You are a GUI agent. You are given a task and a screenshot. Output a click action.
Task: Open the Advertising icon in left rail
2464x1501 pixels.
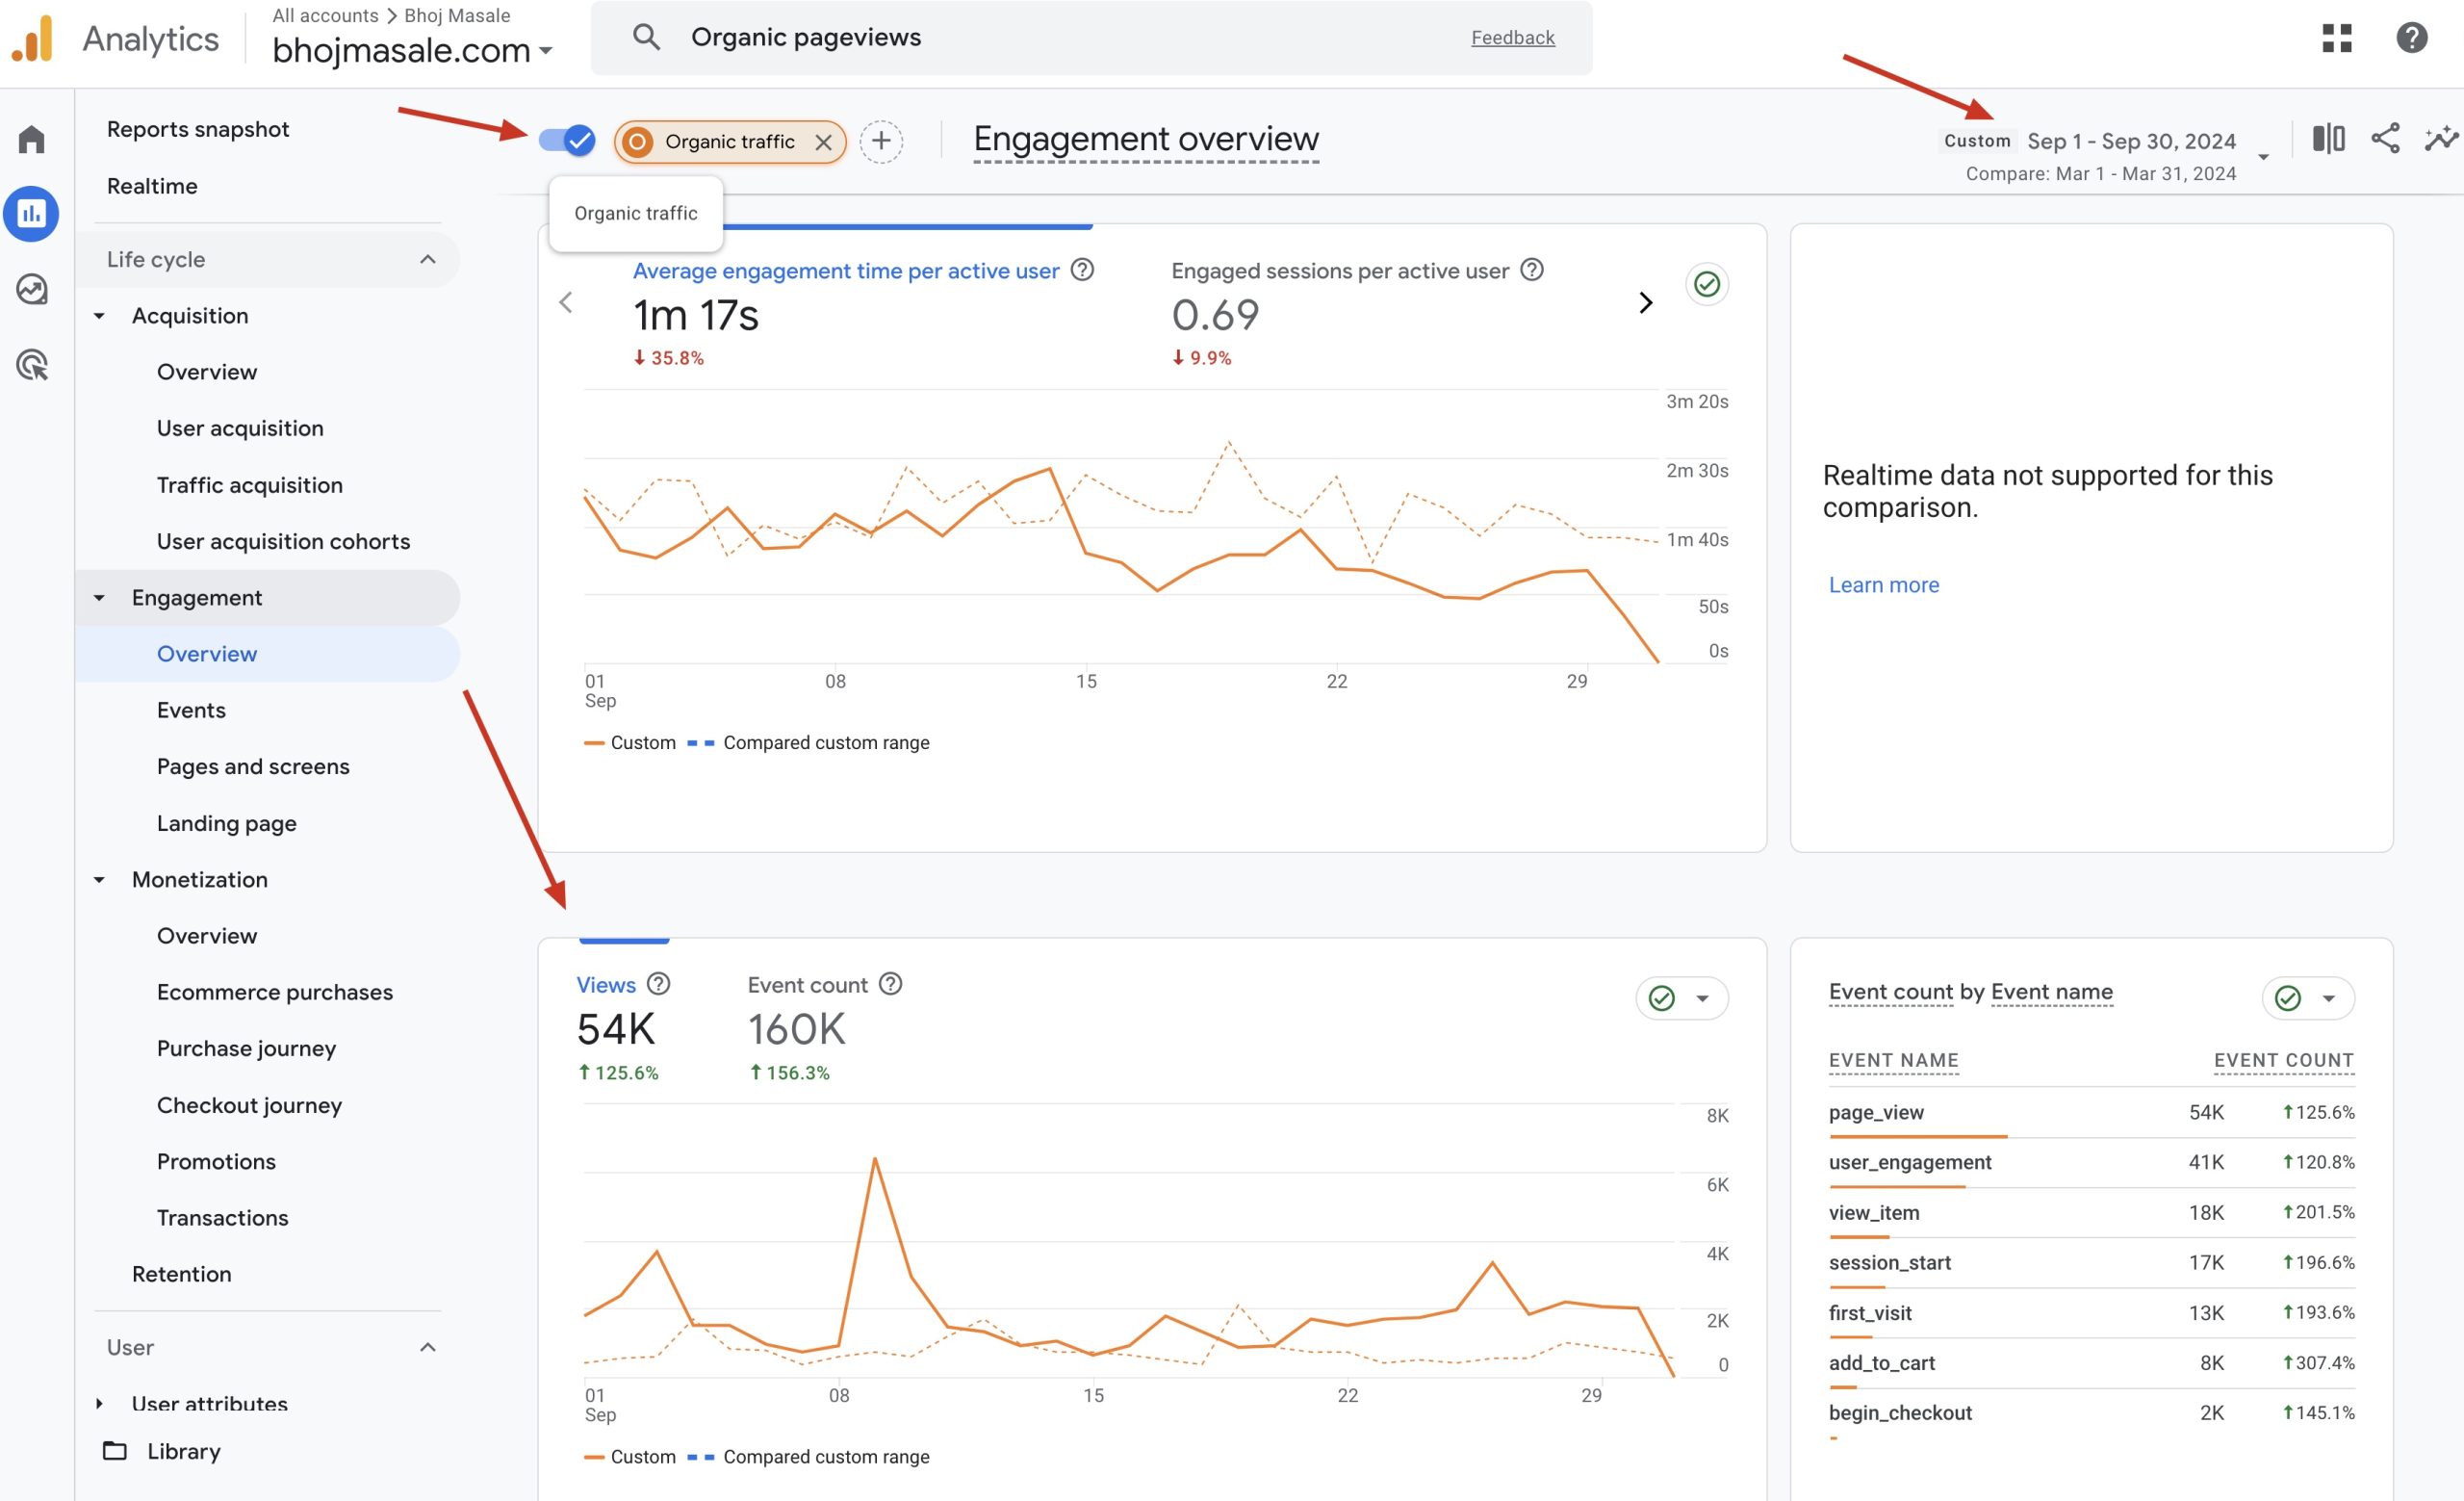tap(31, 365)
